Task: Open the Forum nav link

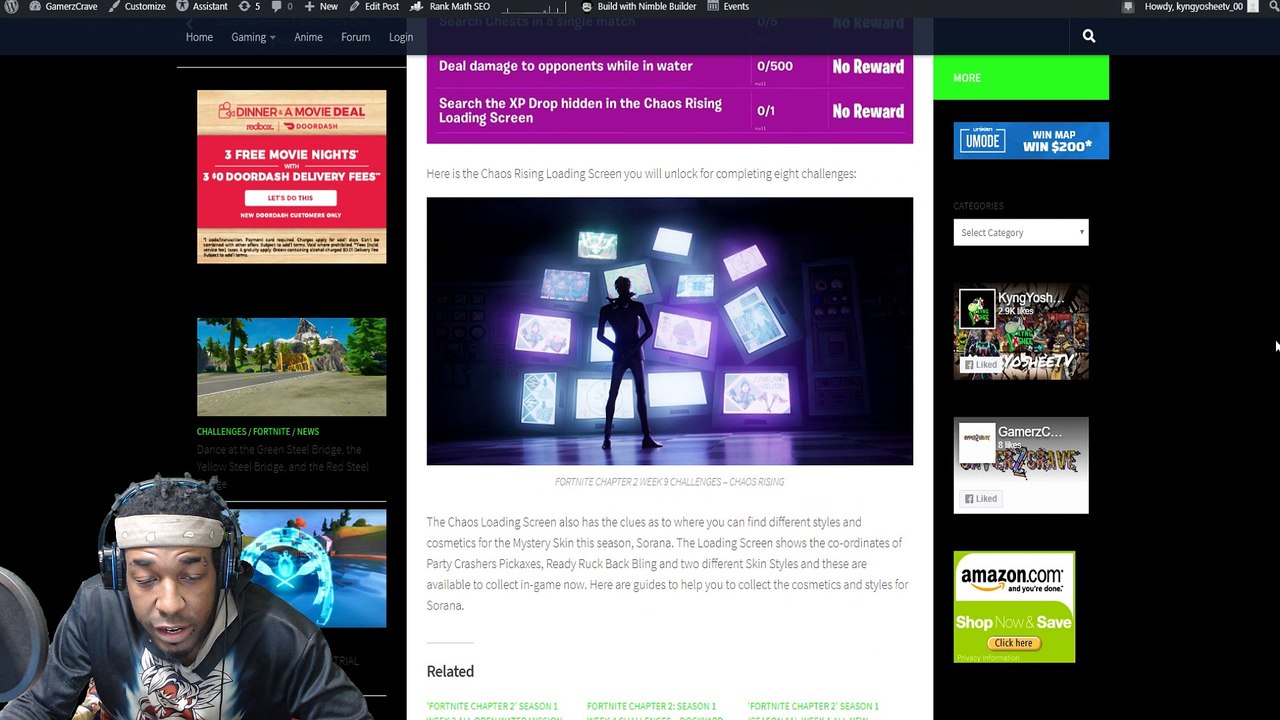Action: coord(355,37)
